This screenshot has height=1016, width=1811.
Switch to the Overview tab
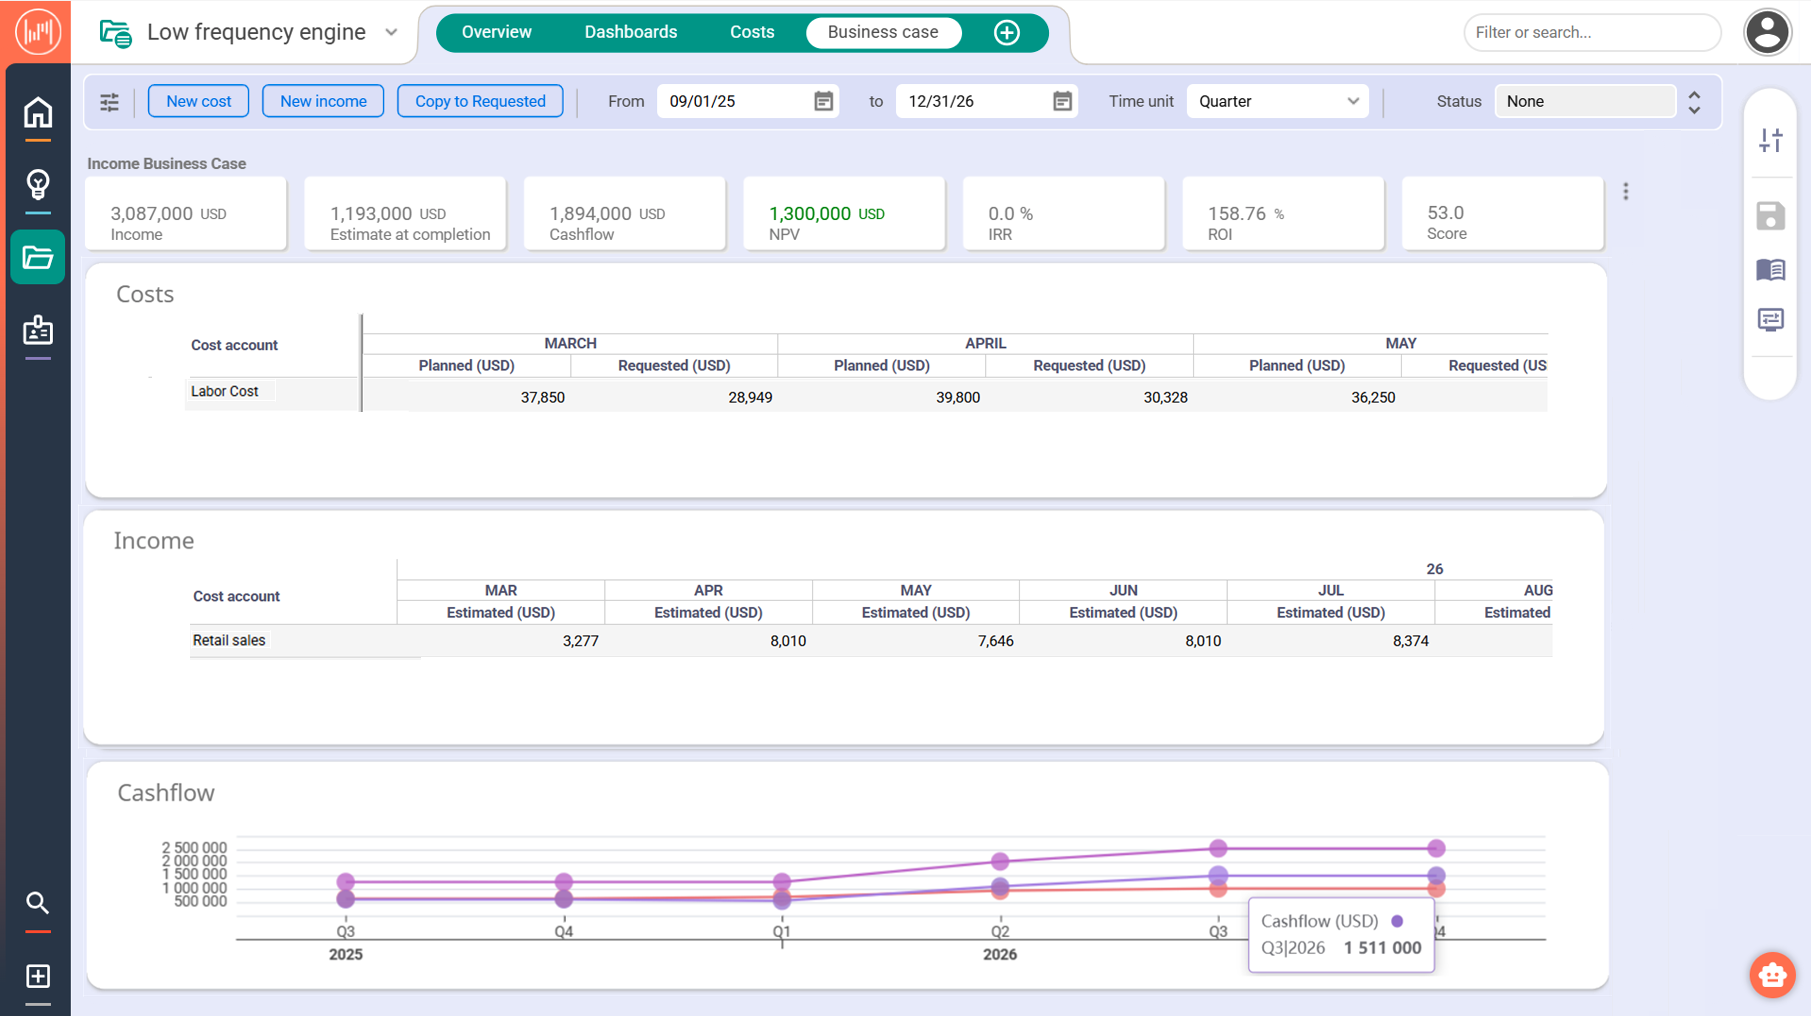click(496, 32)
